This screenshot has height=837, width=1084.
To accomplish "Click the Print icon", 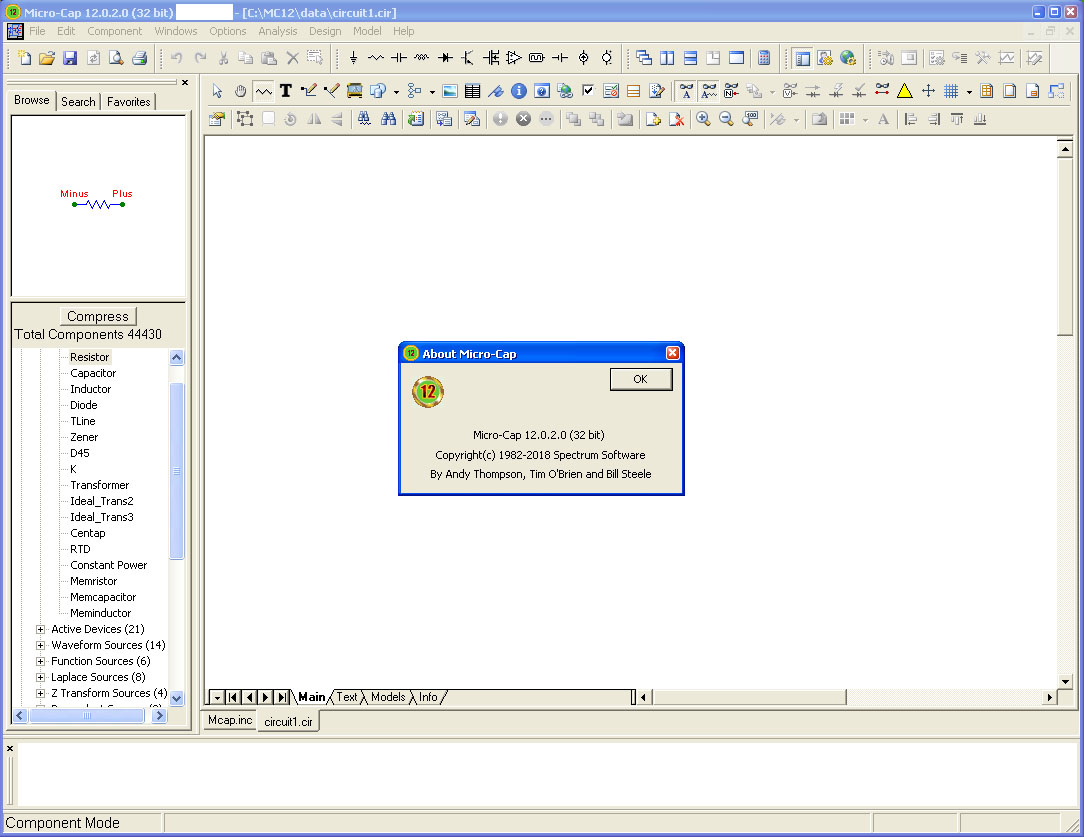I will (140, 58).
